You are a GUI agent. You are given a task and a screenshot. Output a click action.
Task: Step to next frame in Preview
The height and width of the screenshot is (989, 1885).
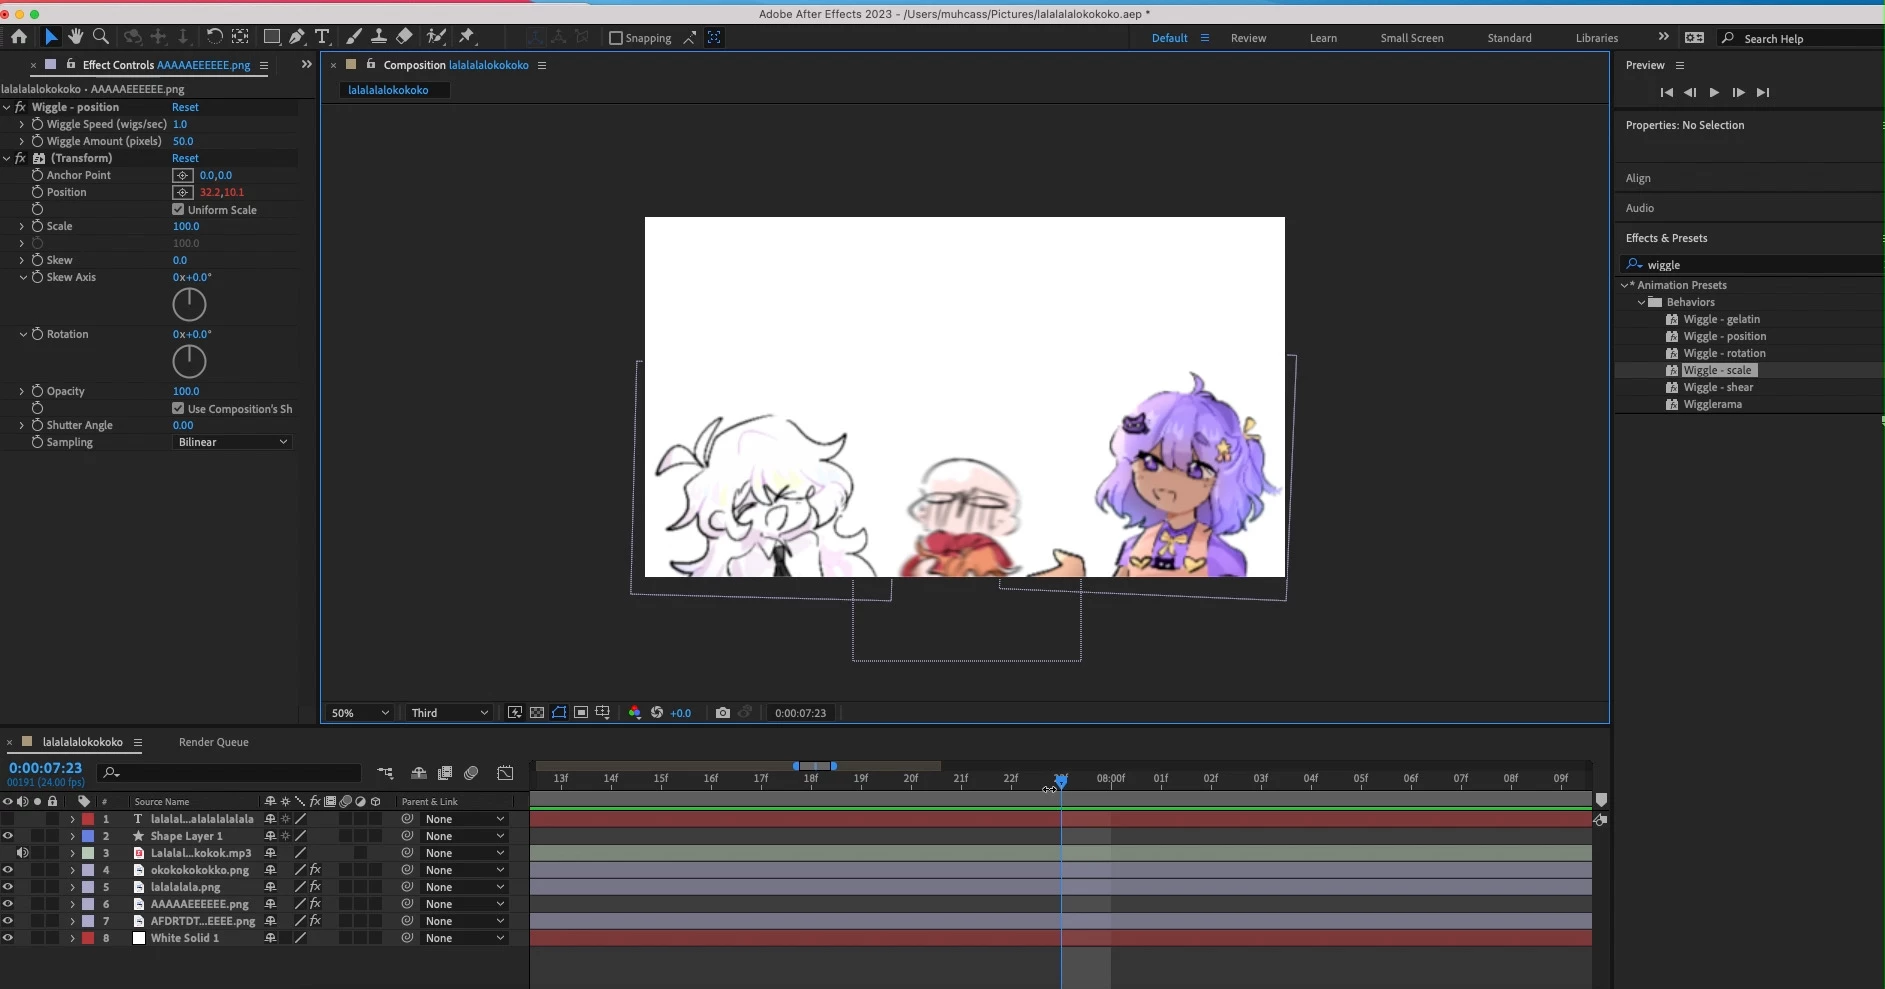pyautogui.click(x=1738, y=92)
